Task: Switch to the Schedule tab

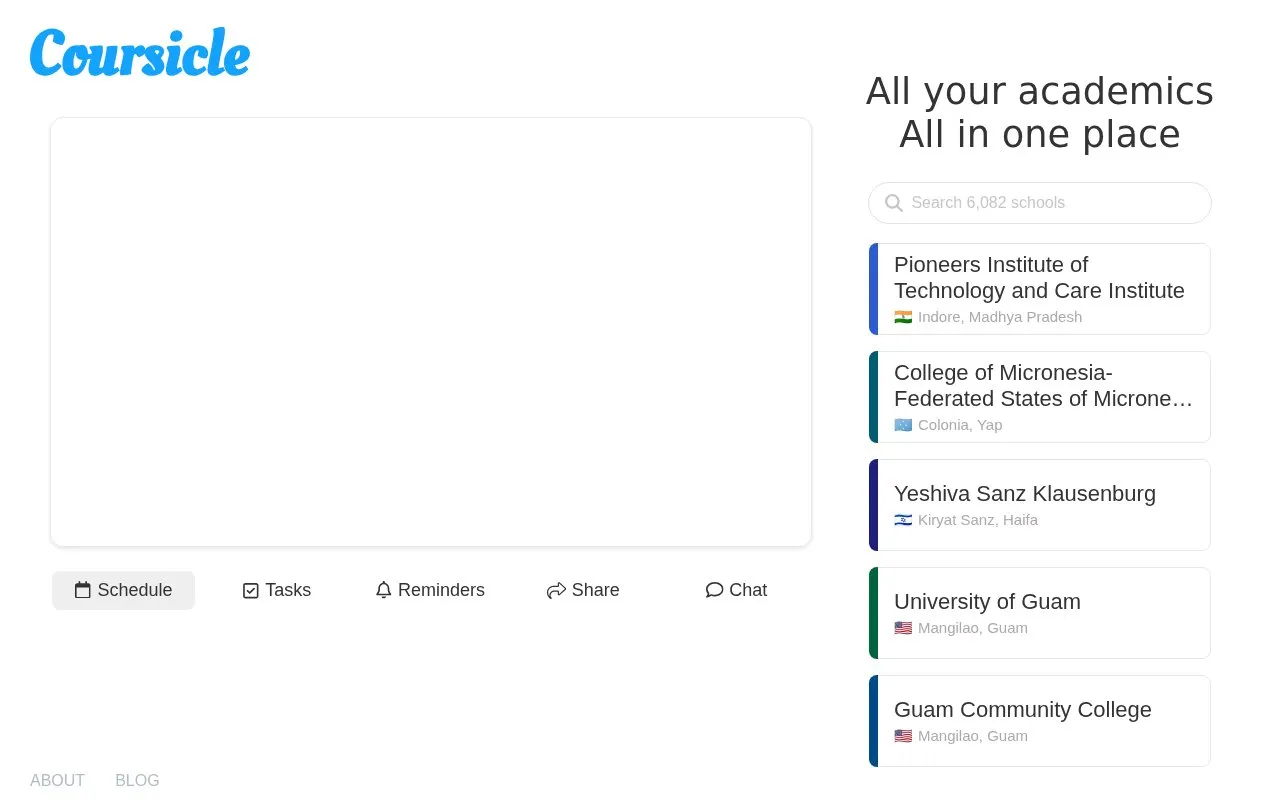Action: tap(124, 590)
